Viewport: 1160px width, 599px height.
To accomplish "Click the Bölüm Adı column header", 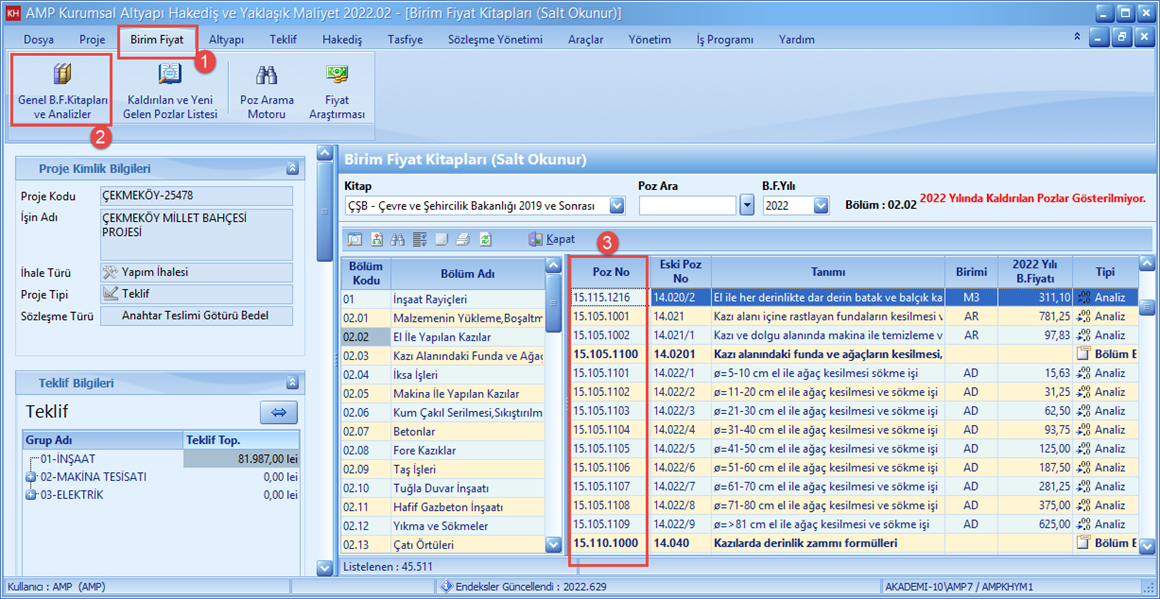I will coord(468,273).
